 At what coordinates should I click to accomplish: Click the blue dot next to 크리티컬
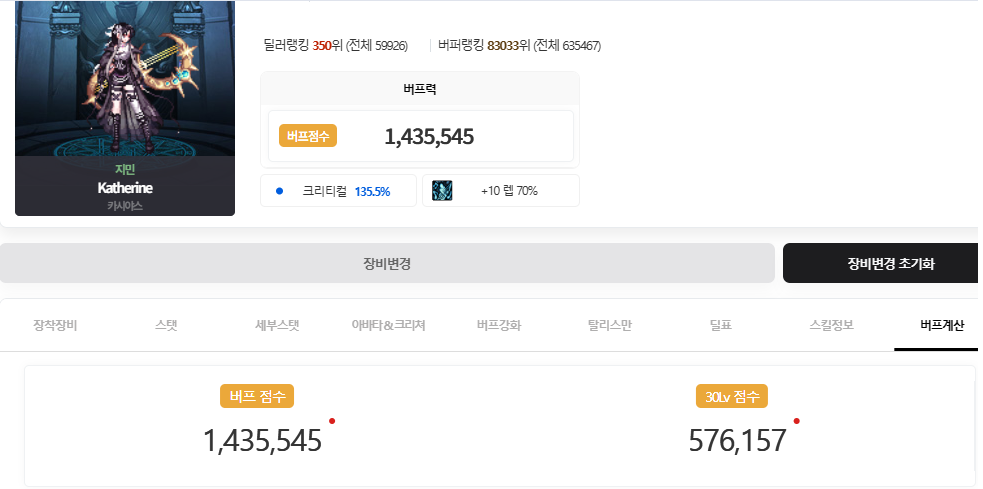(x=280, y=190)
